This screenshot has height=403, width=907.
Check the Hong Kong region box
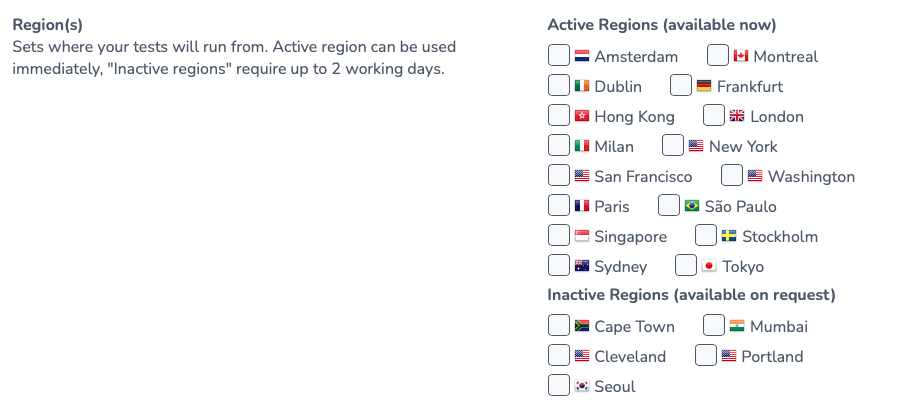pos(559,116)
